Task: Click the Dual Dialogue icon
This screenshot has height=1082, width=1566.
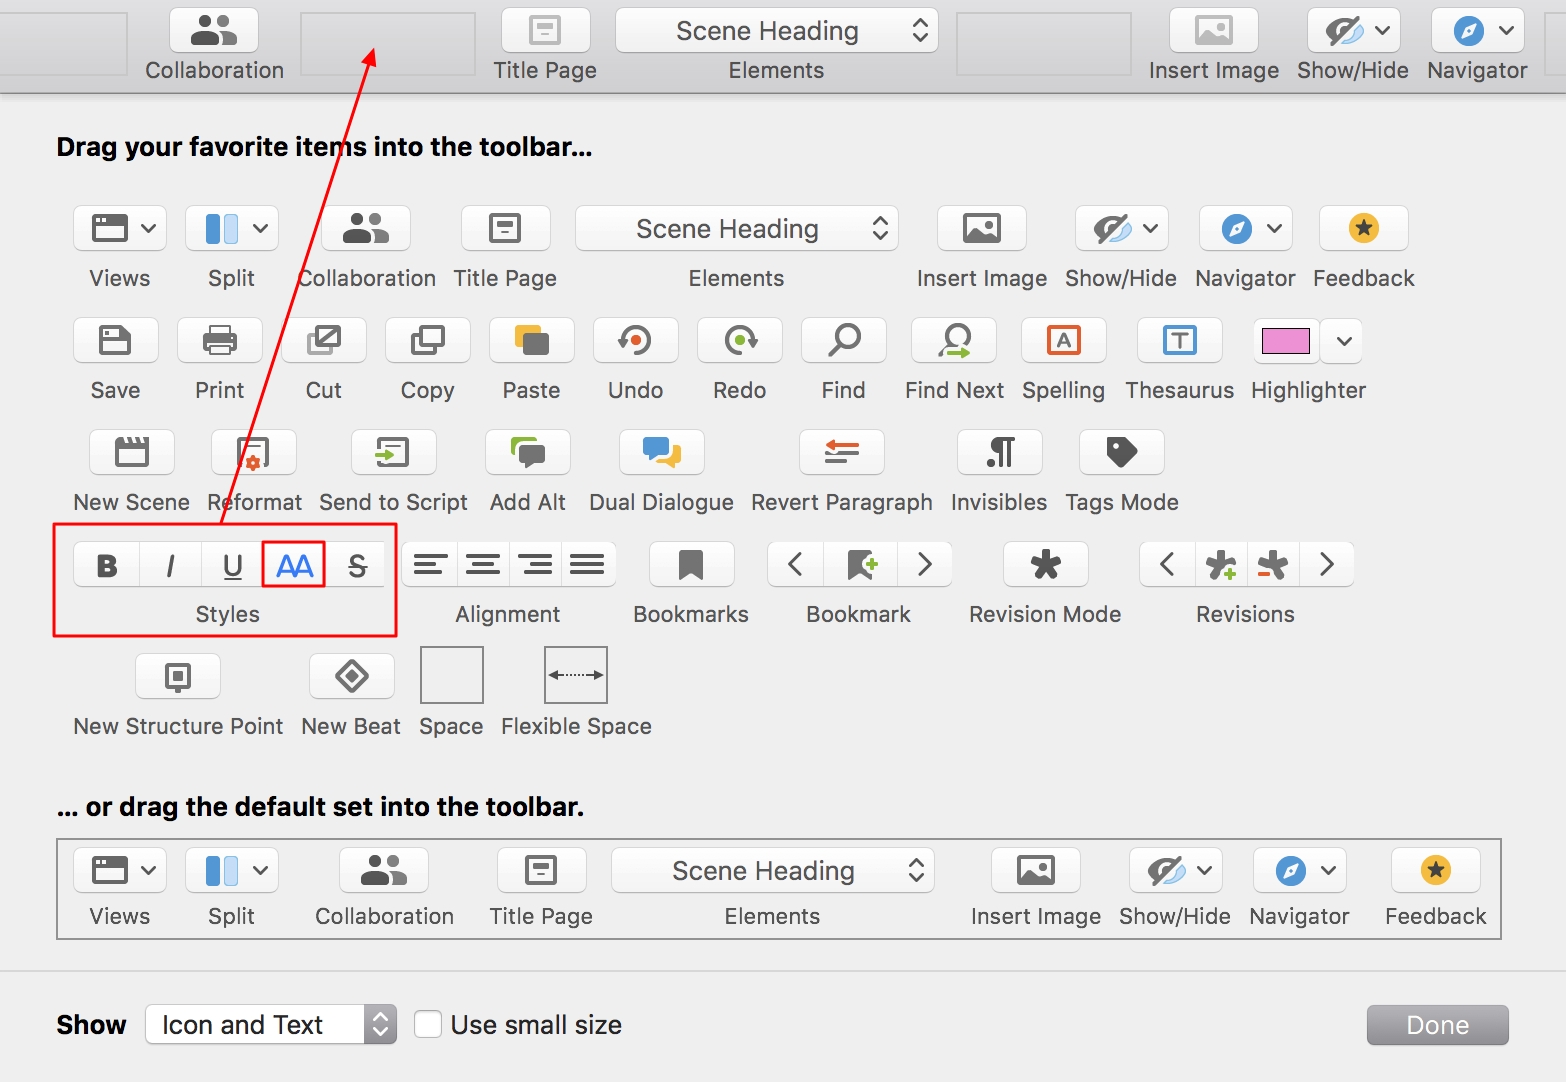Action: [661, 453]
